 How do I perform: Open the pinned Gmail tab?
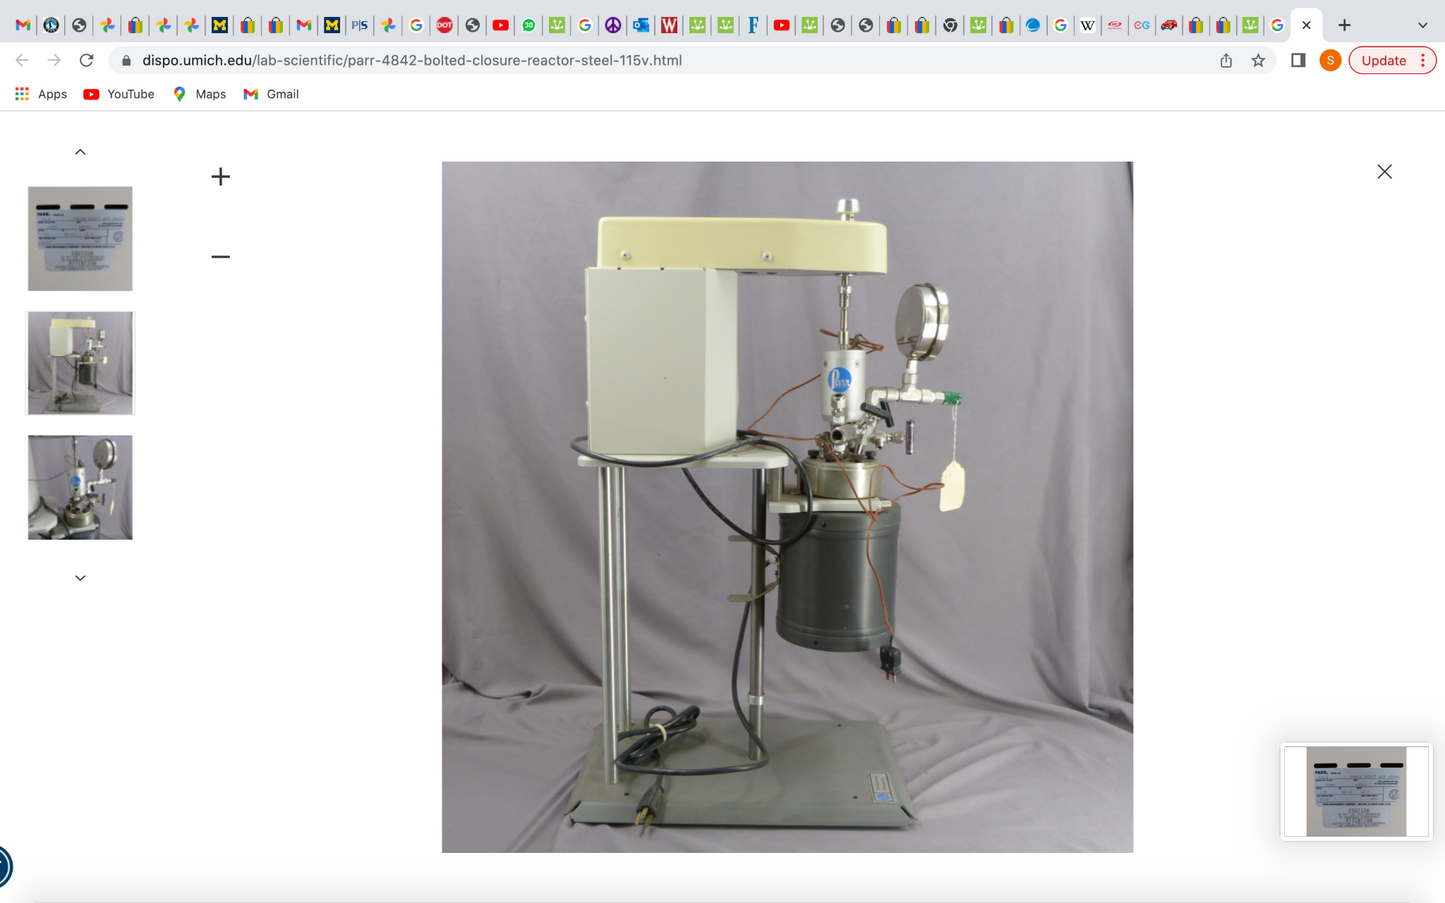tap(22, 25)
